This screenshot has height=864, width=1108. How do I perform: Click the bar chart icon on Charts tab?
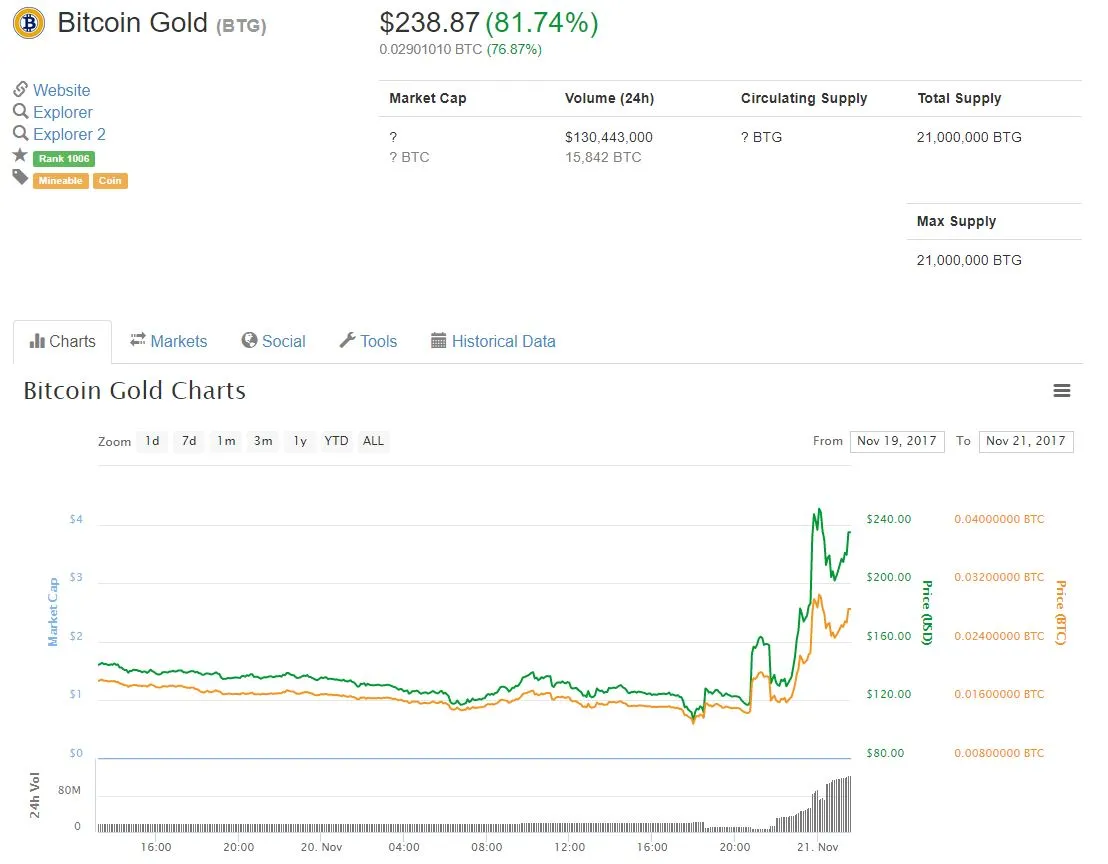37,341
